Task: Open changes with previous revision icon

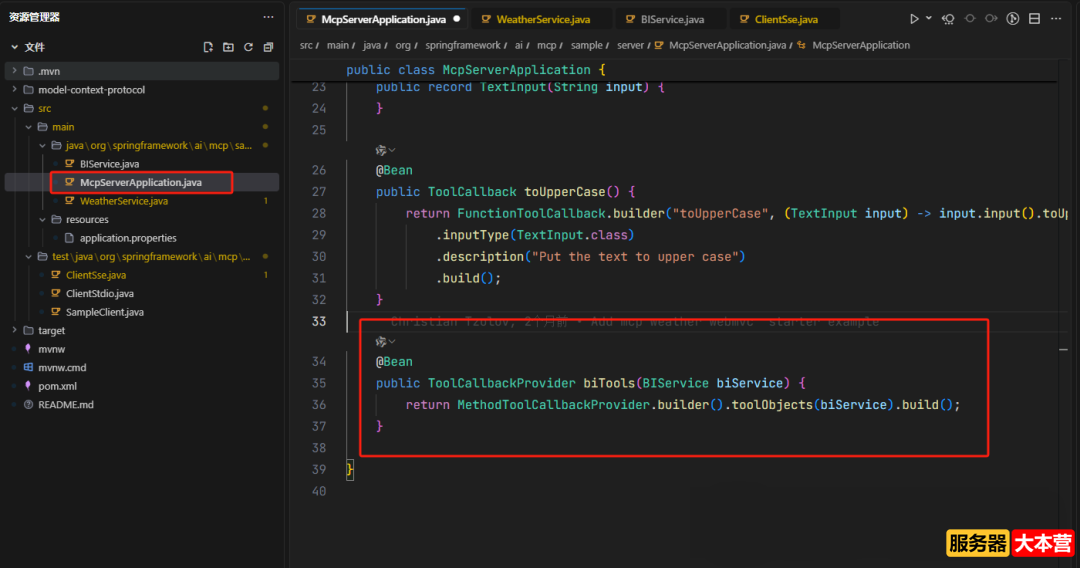Action: (948, 19)
